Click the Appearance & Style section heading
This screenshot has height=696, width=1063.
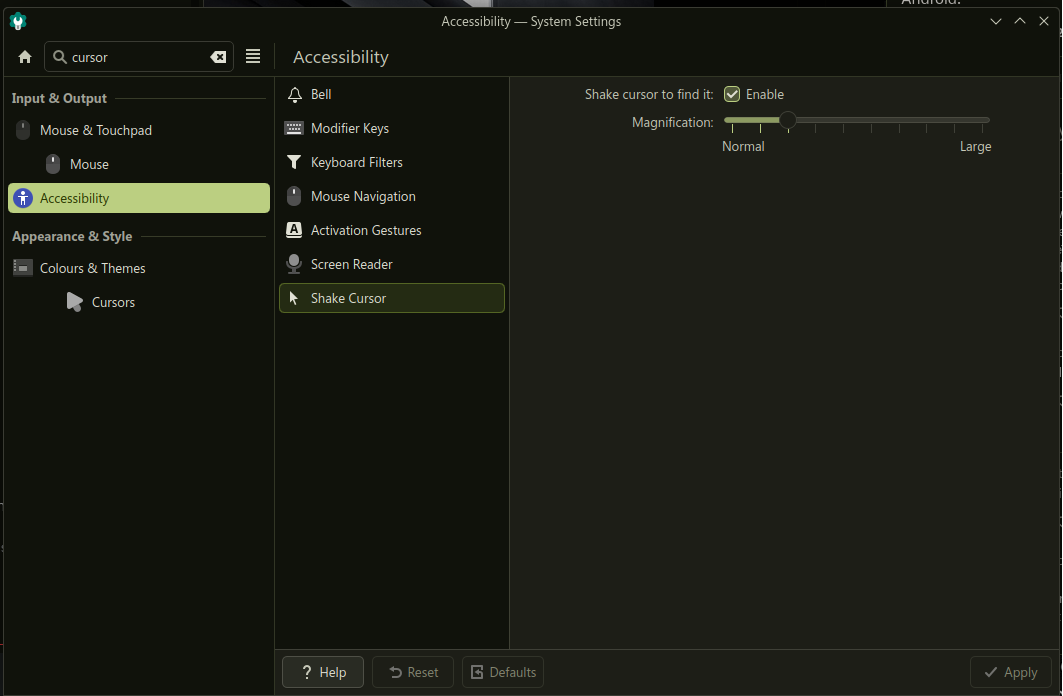coord(72,237)
